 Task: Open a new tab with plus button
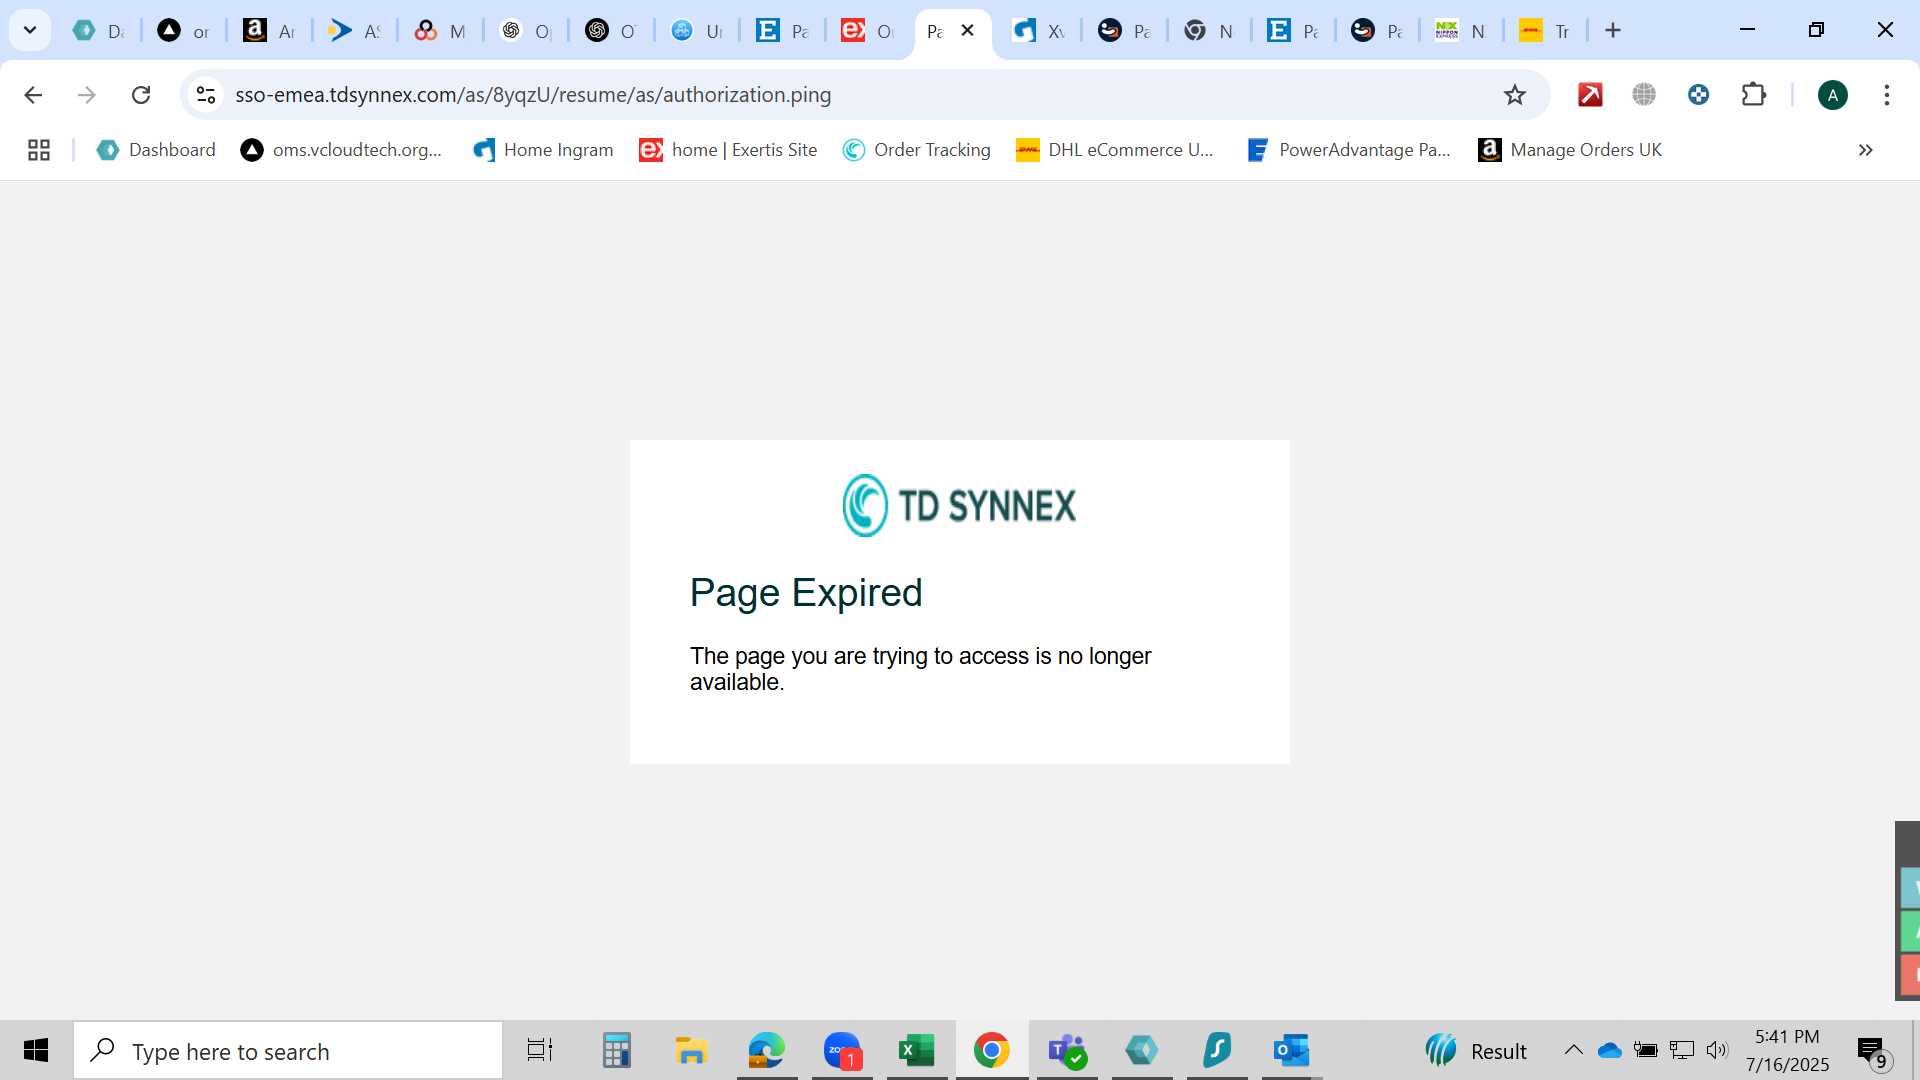coord(1612,31)
